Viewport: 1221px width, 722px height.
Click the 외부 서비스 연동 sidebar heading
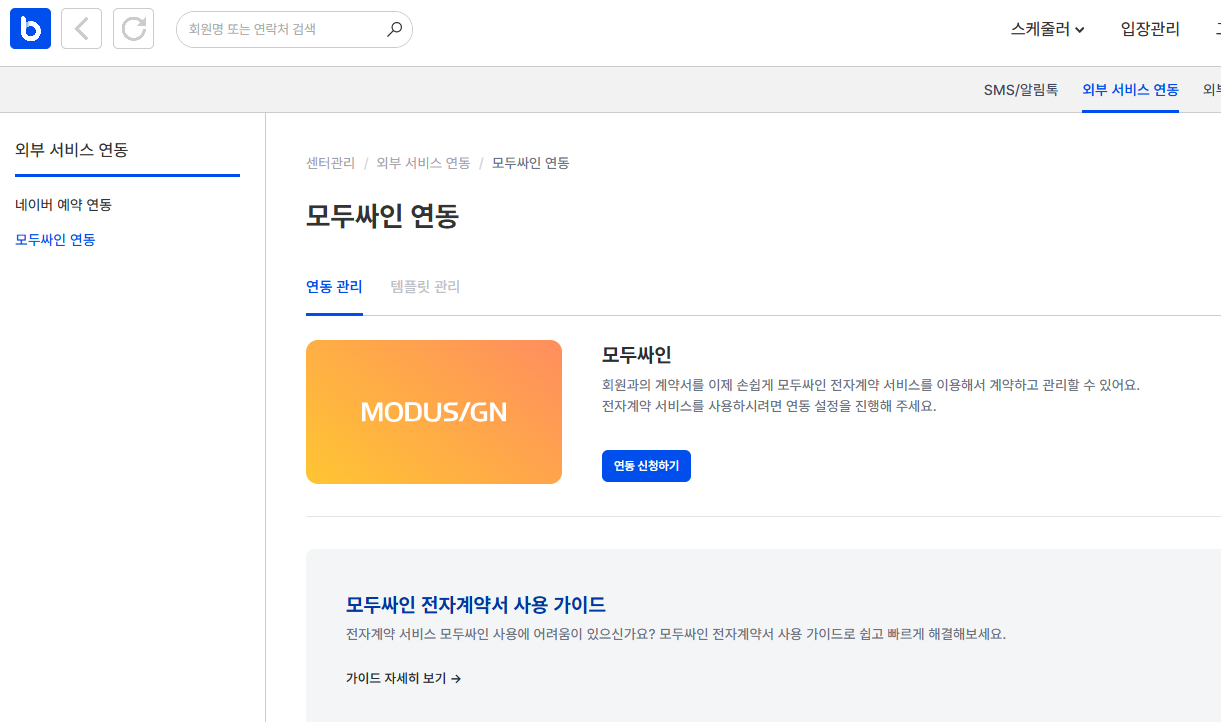[71, 150]
